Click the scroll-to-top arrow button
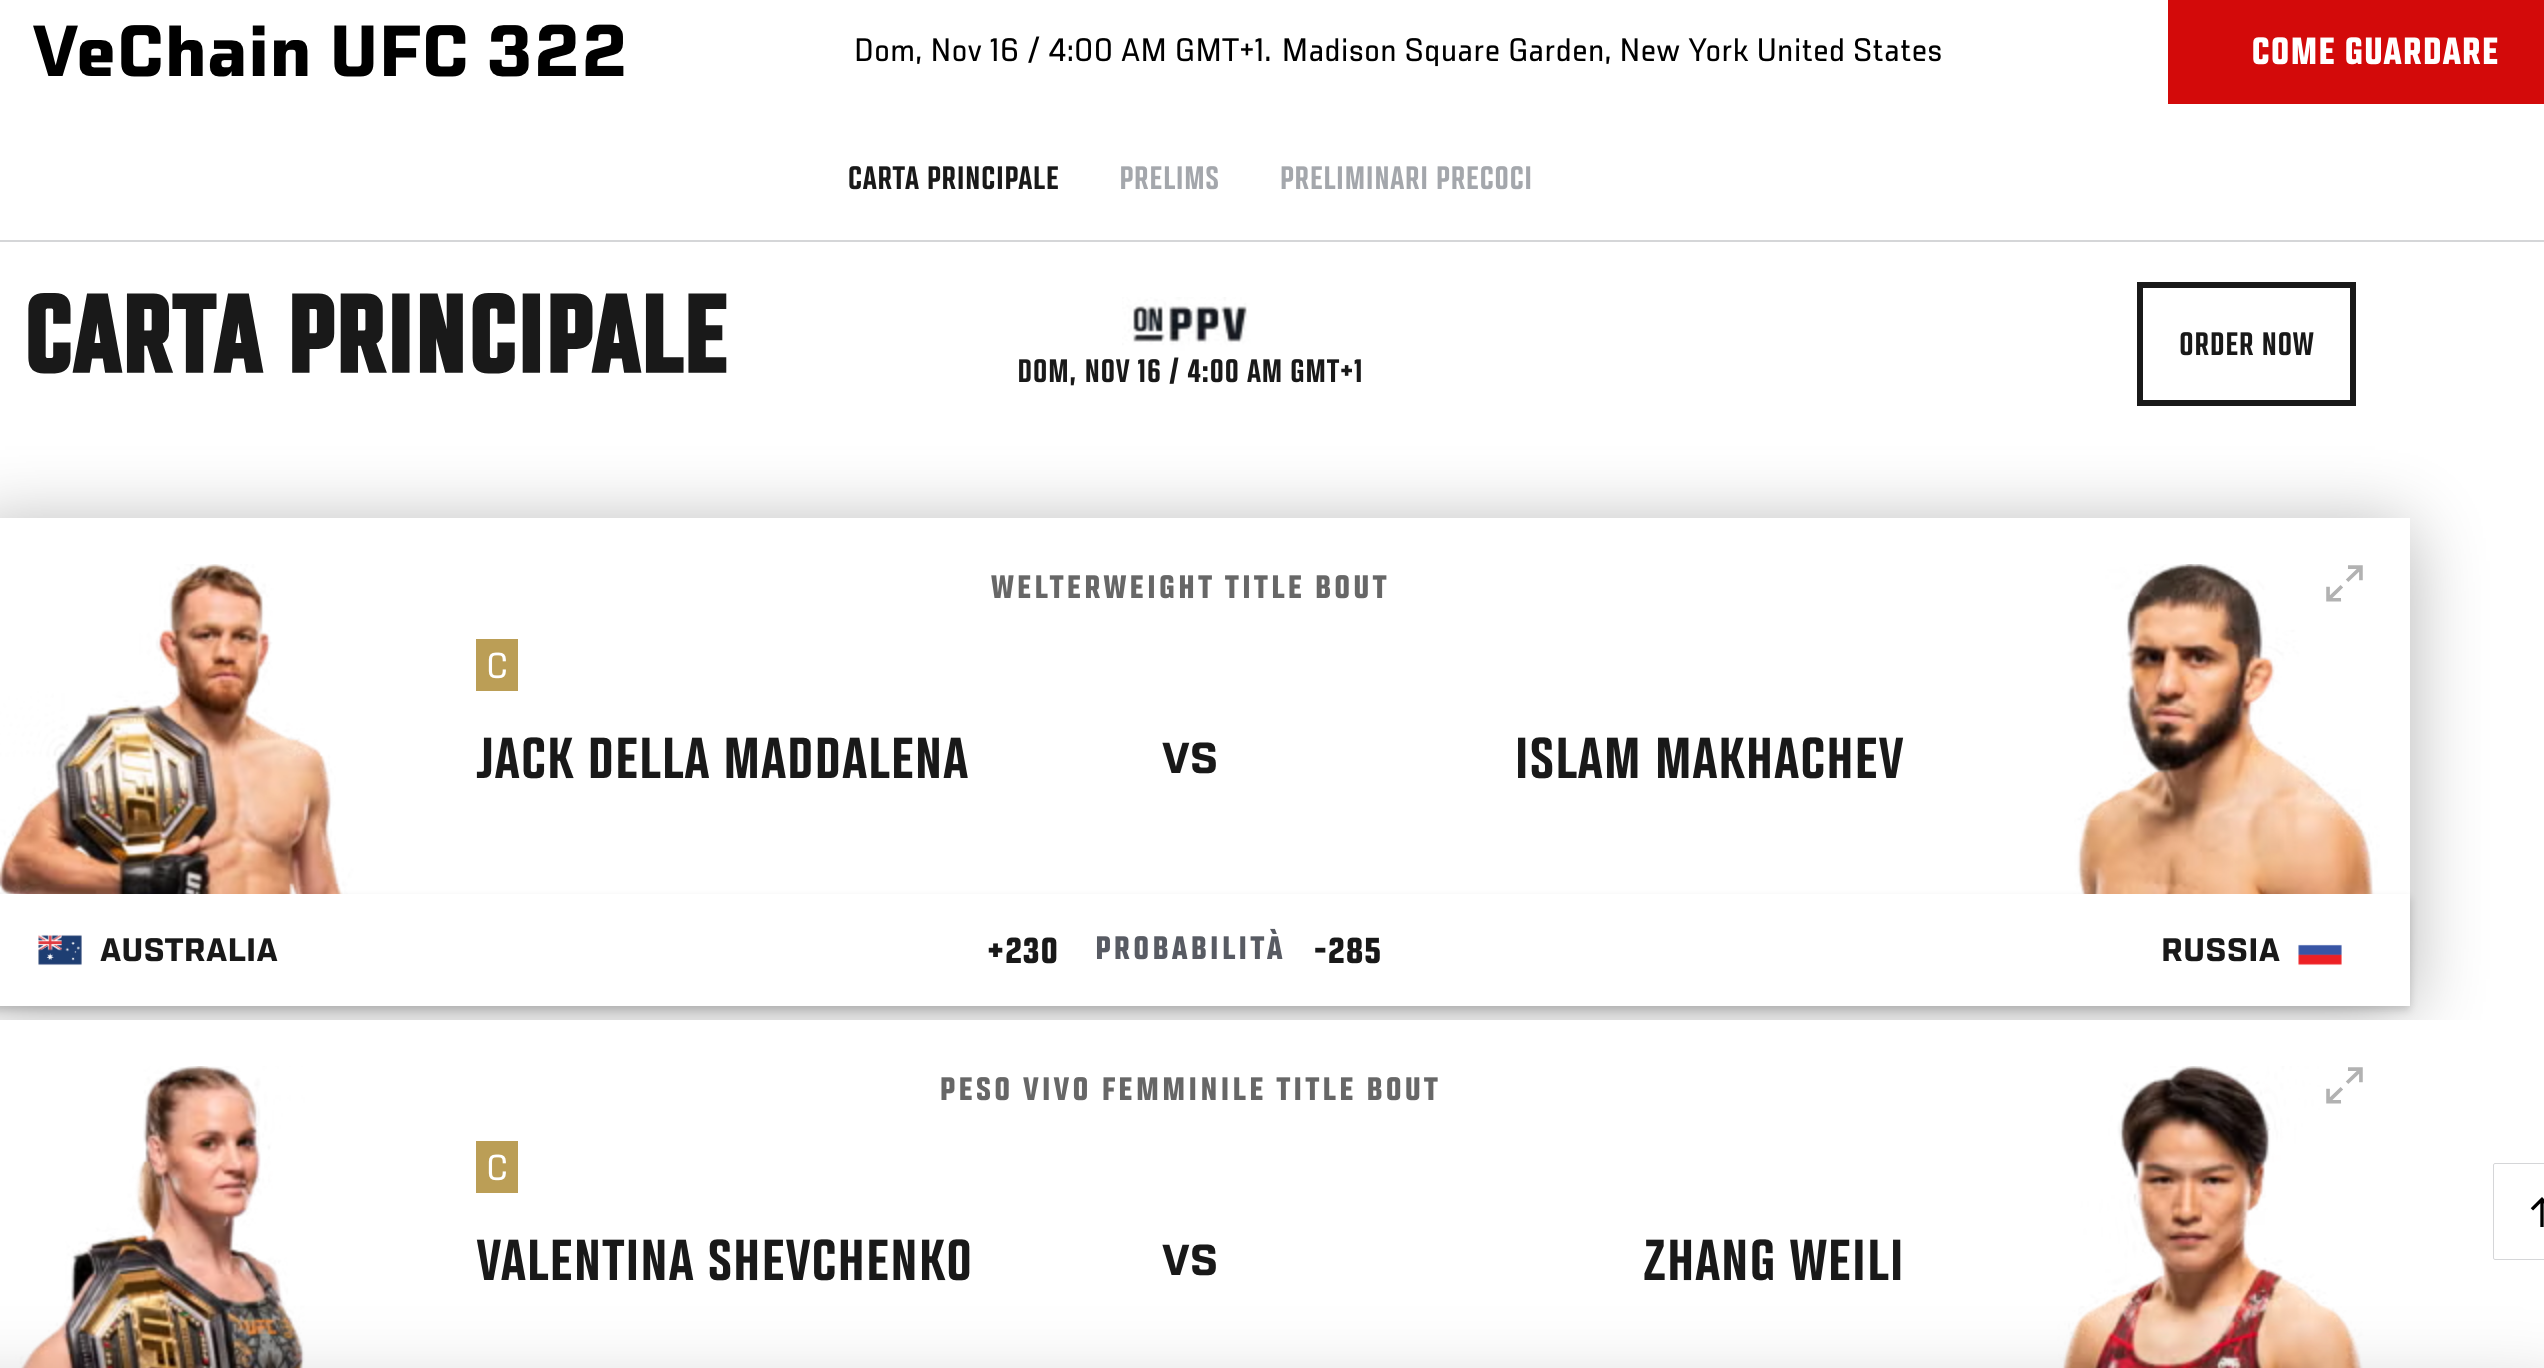 [2525, 1212]
